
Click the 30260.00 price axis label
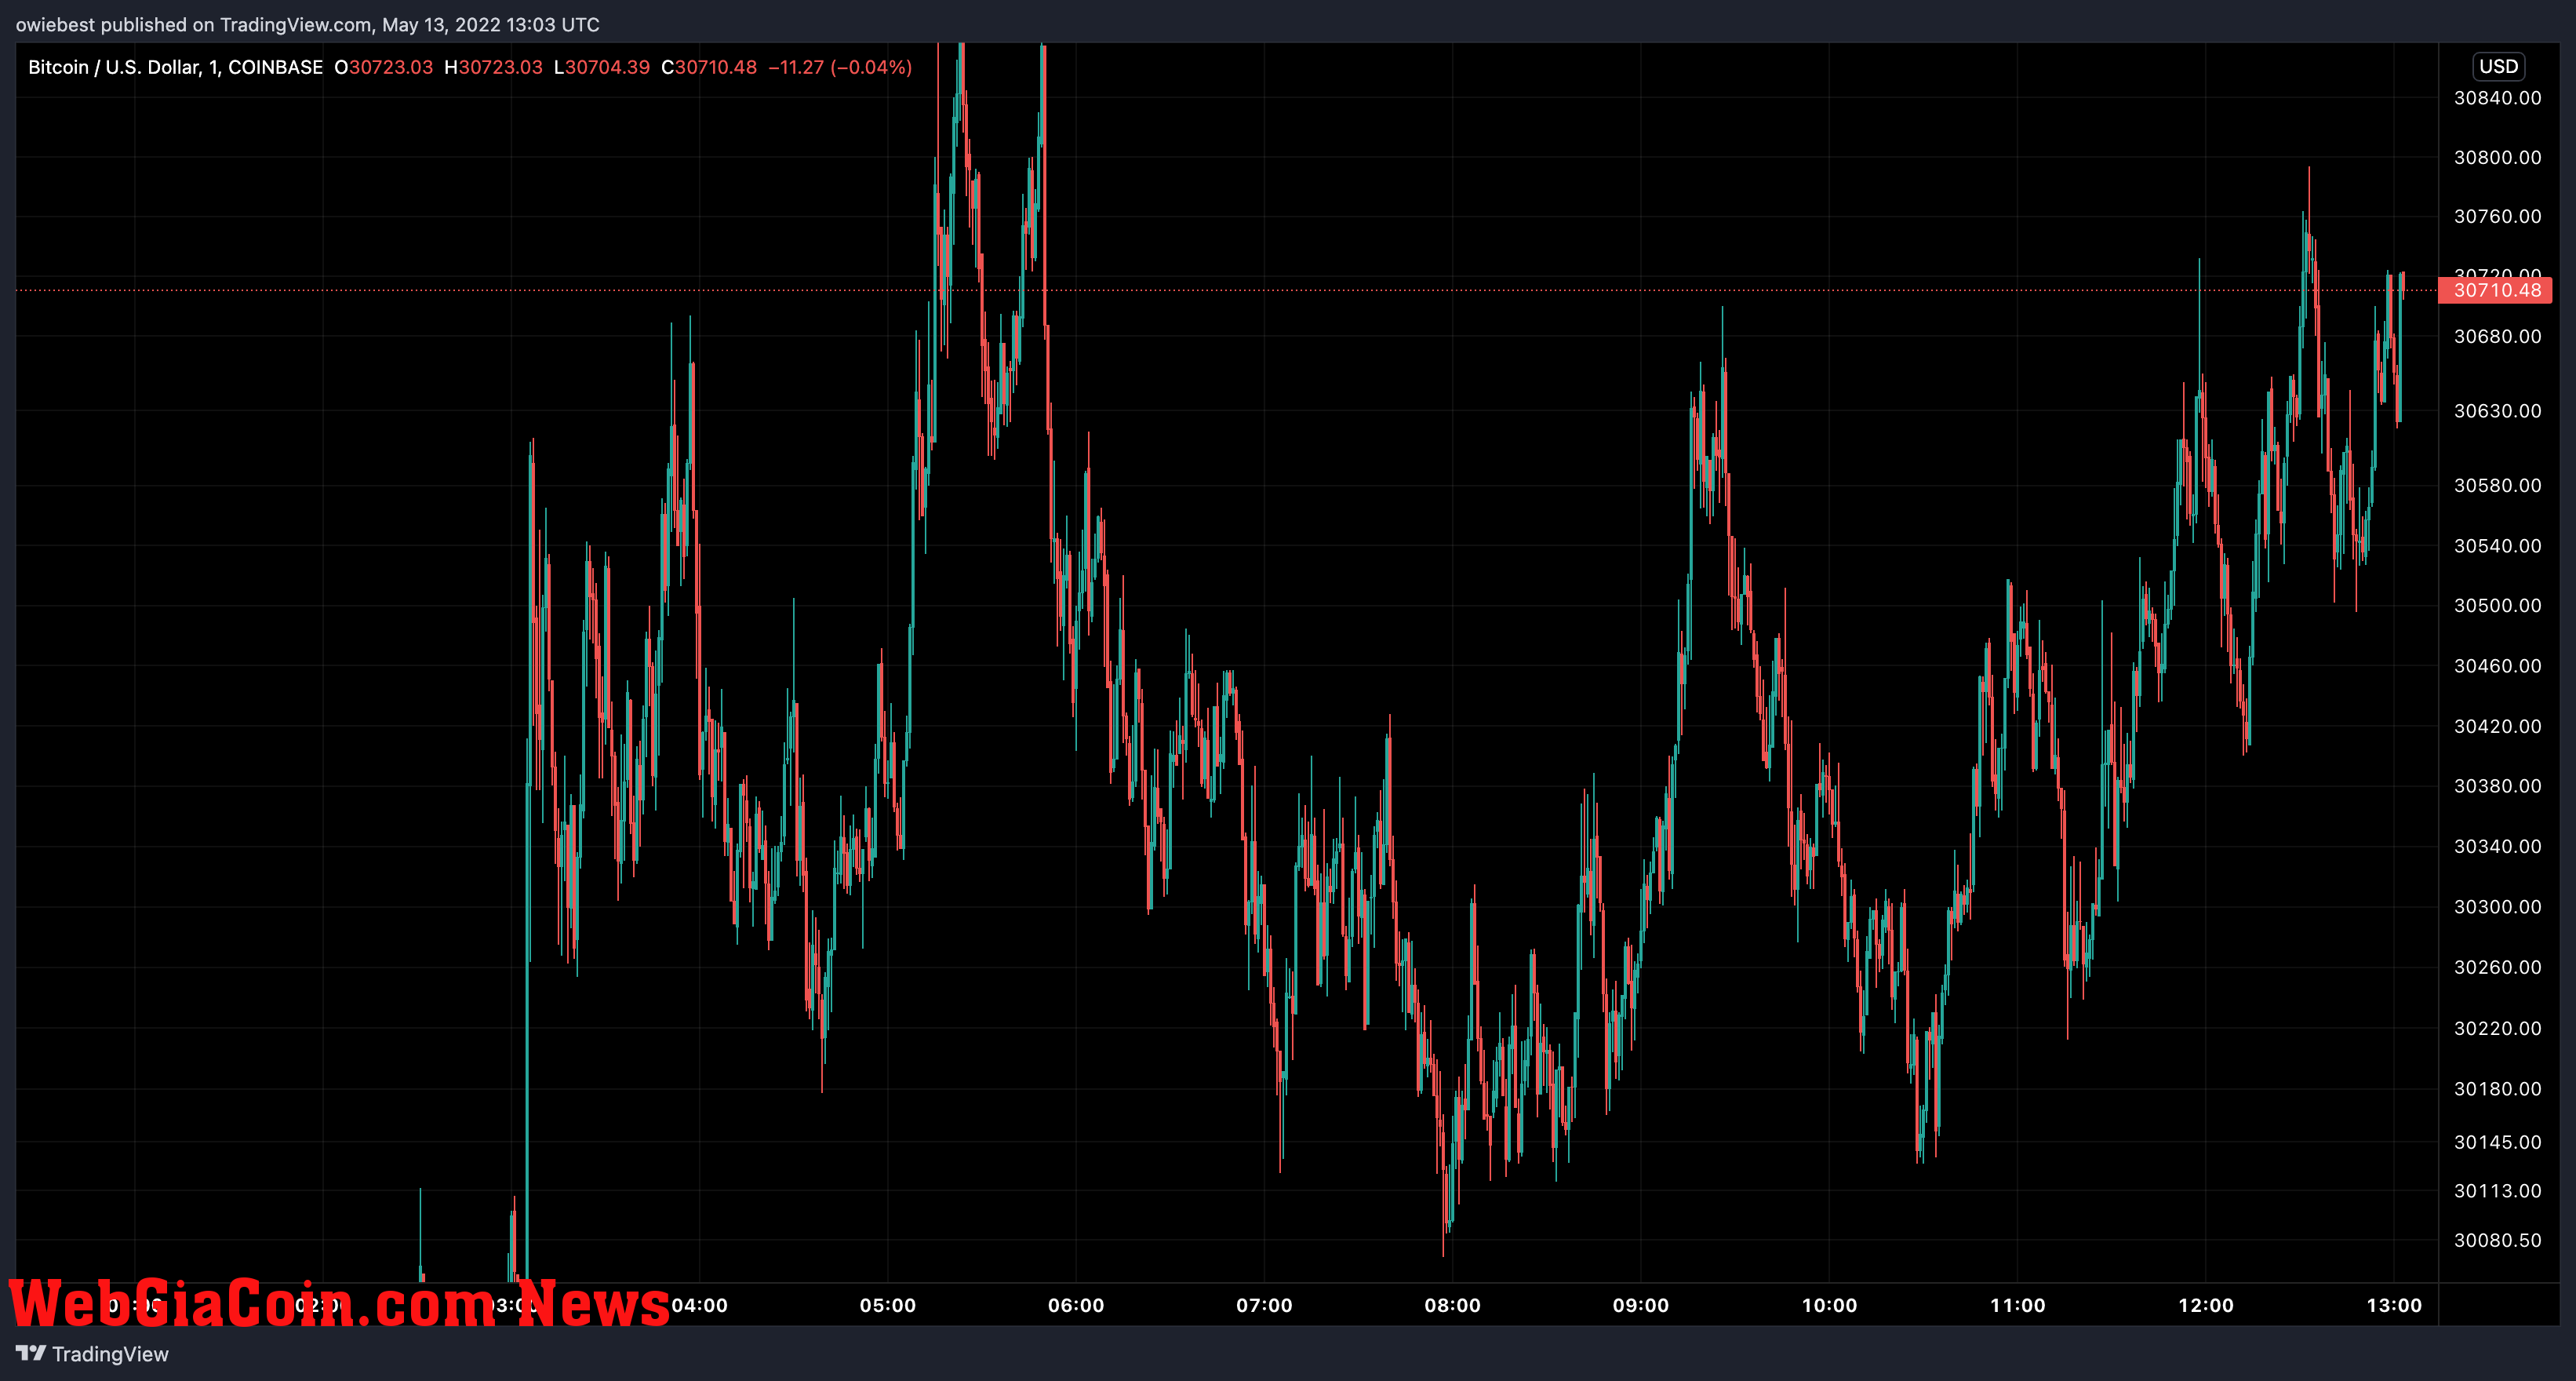tap(2497, 967)
